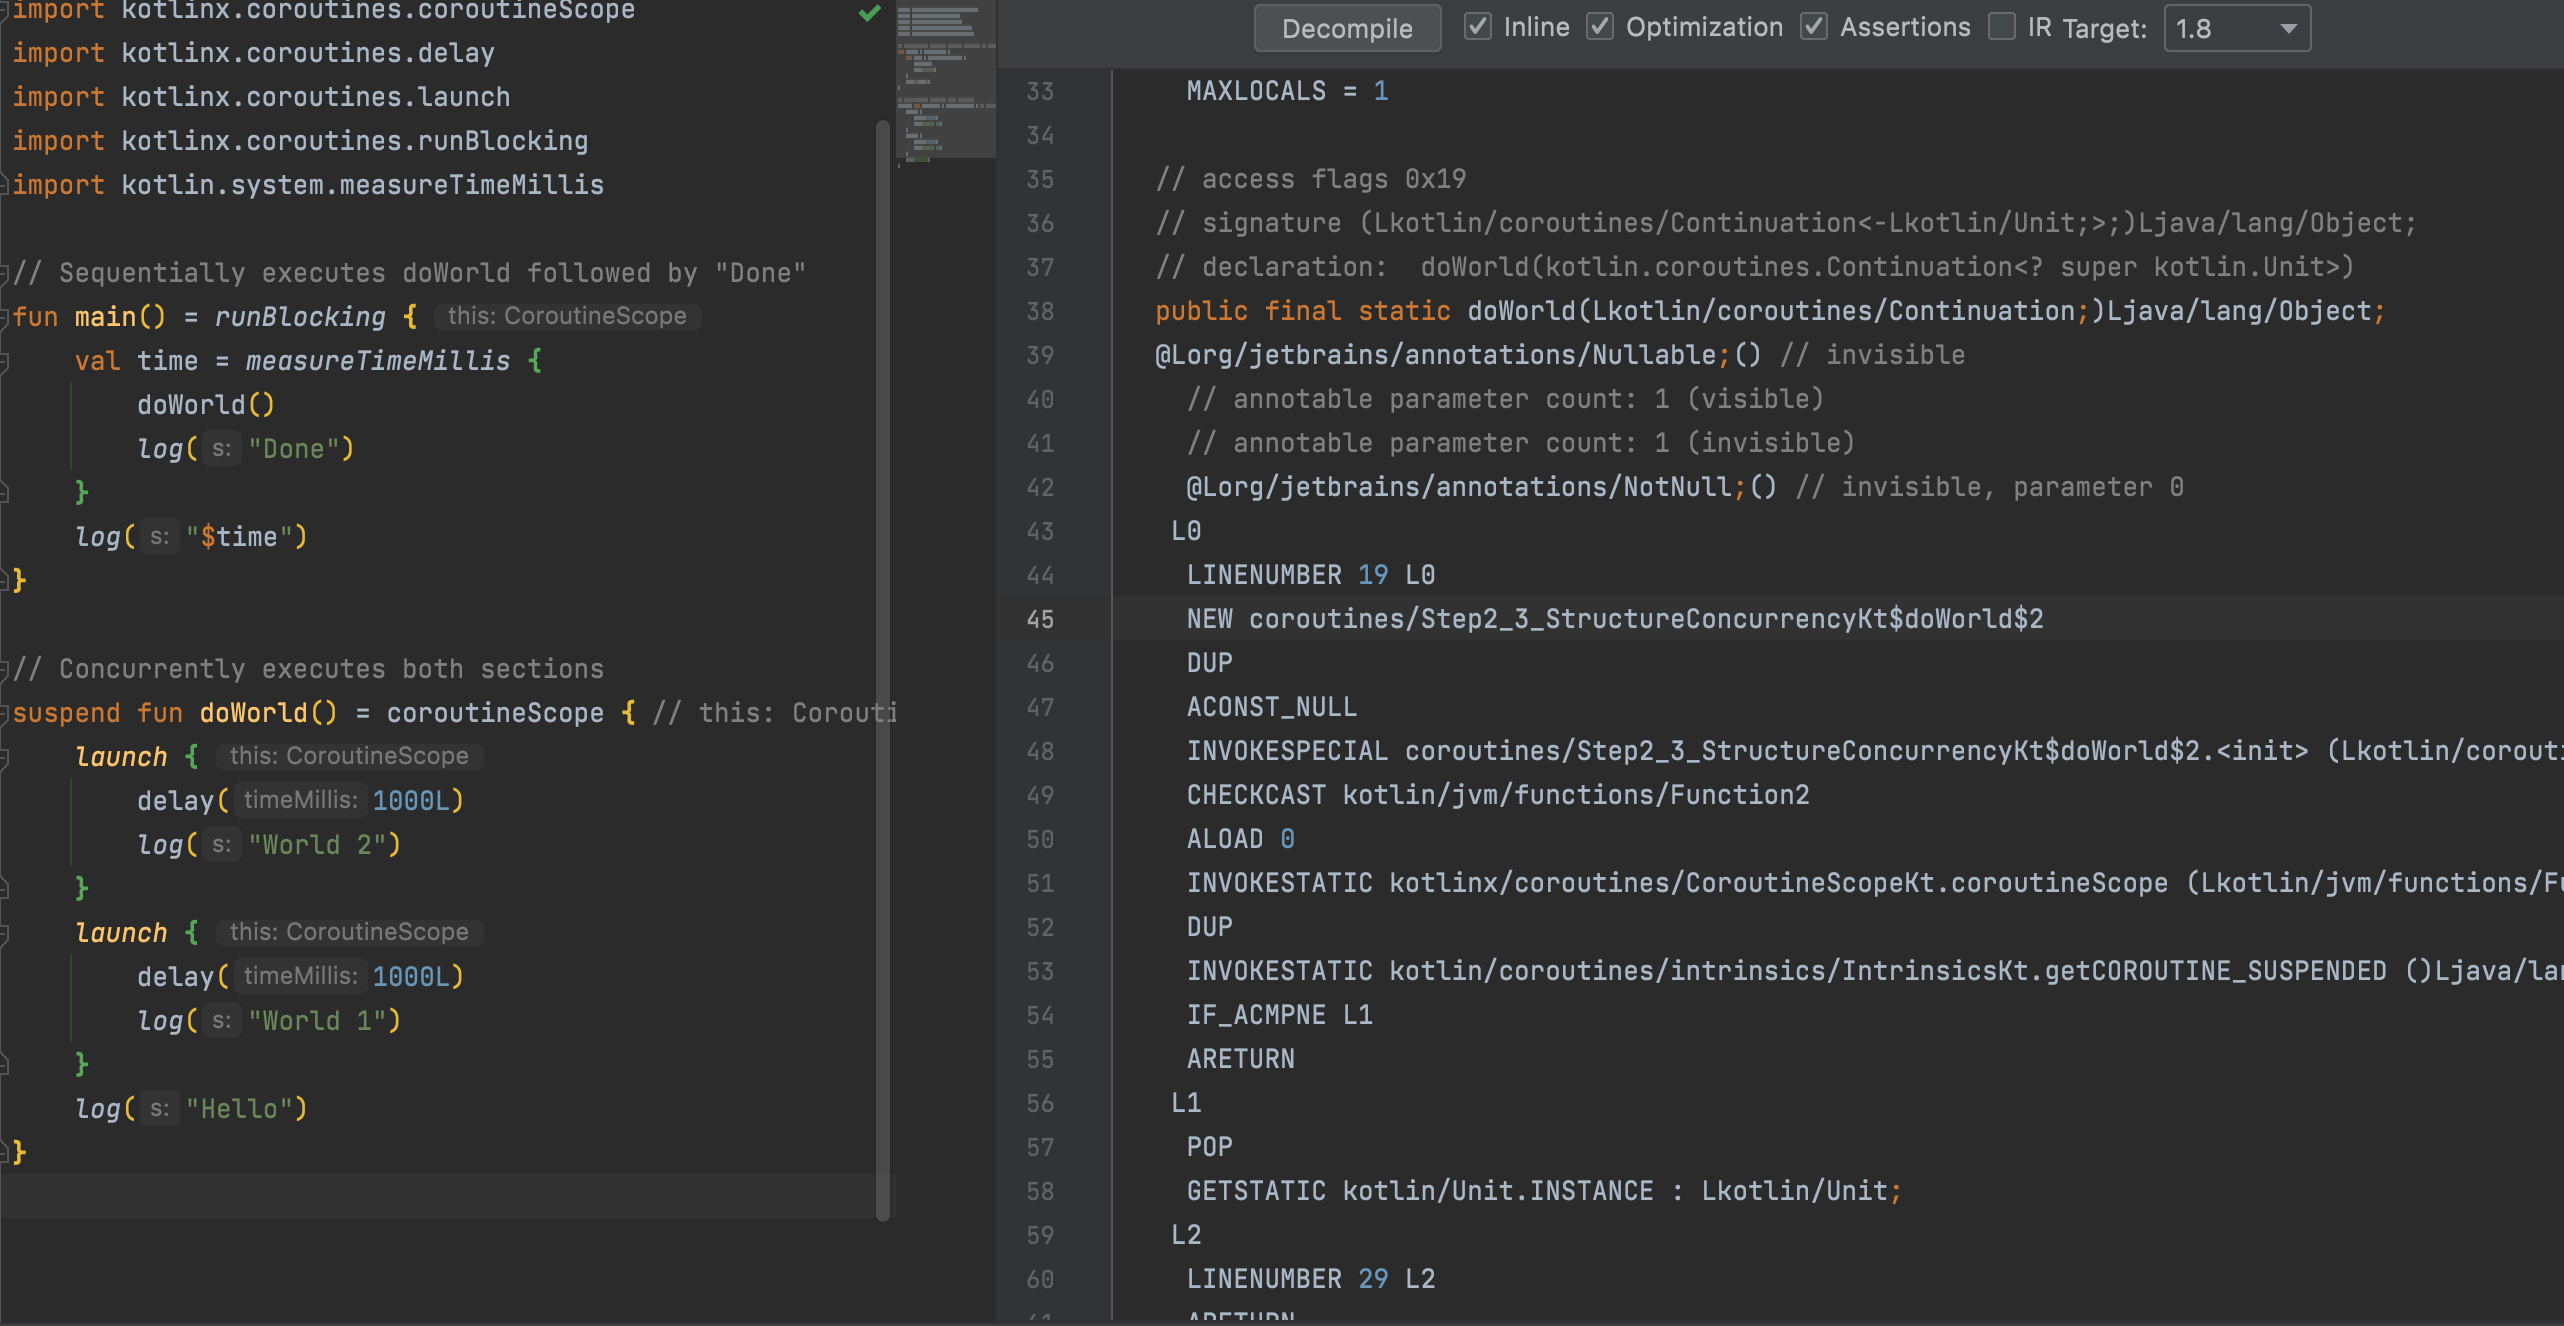Image resolution: width=2564 pixels, height=1326 pixels.
Task: Click the code minimap thumbnail
Action: pos(945,80)
